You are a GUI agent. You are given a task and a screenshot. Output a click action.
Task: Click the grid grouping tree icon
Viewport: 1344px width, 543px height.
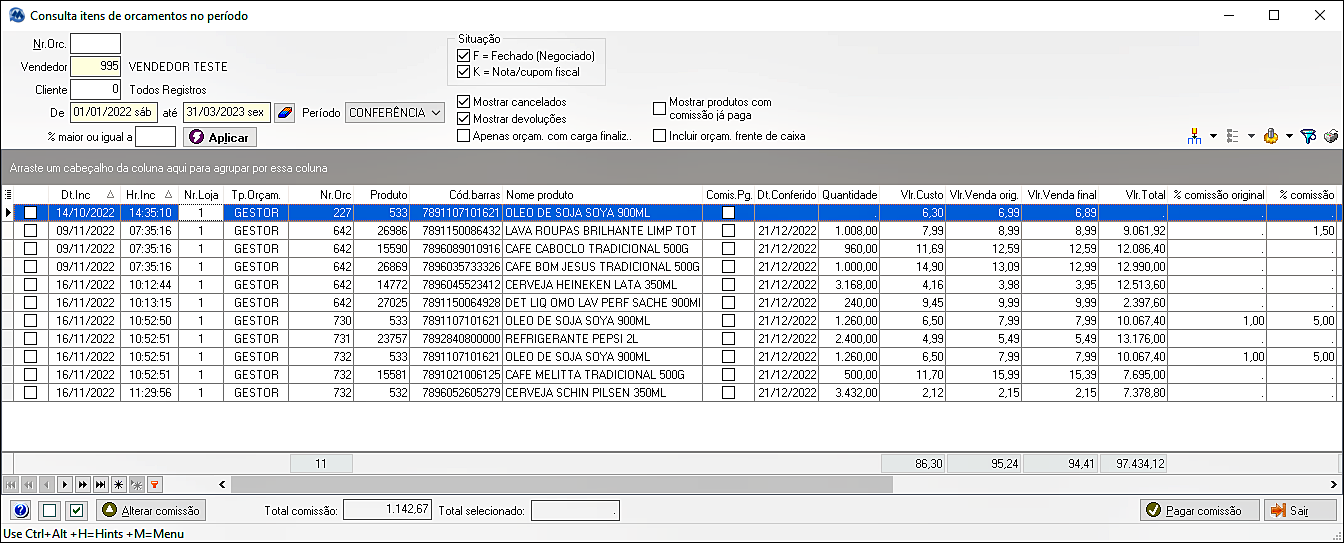1196,136
